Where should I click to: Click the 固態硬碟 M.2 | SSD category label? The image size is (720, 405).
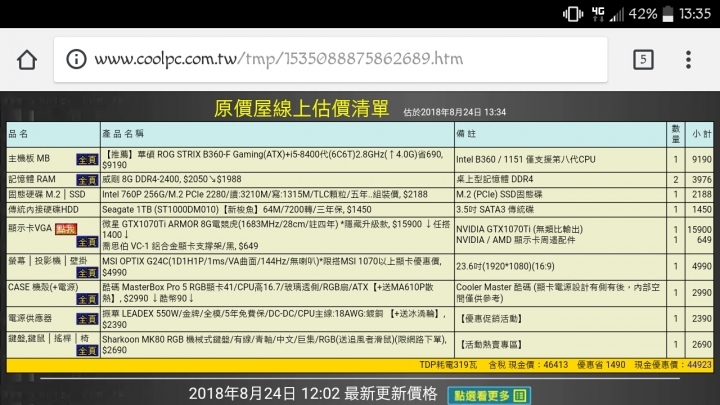[47, 194]
